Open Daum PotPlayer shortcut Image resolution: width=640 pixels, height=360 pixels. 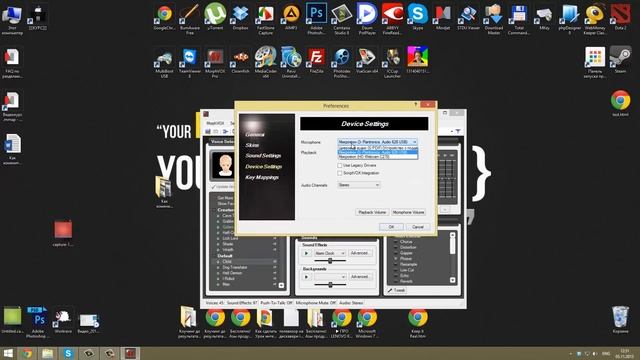(367, 19)
